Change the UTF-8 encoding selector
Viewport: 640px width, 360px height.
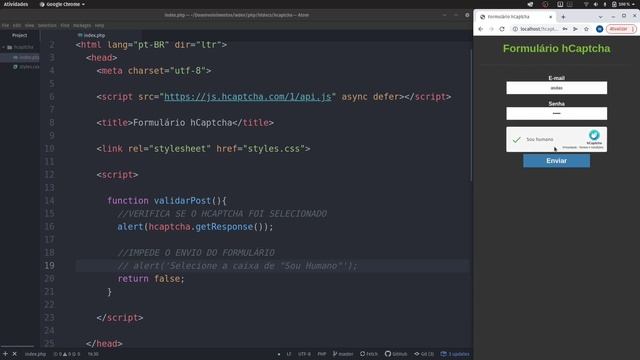[x=304, y=354]
